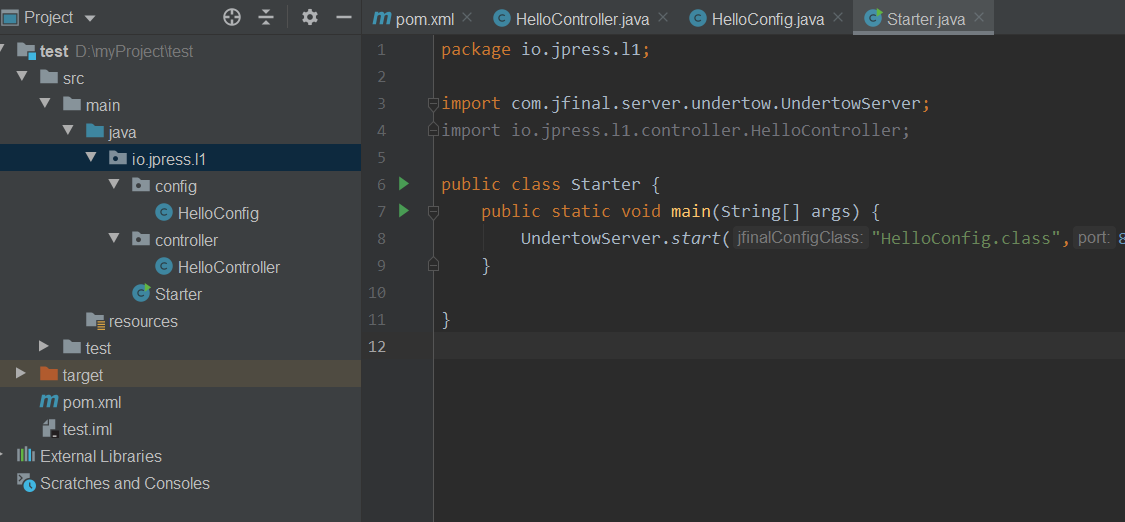Screen dimensions: 1125x522
Task: Close the Starter.java tab
Action: pyautogui.click(x=979, y=17)
